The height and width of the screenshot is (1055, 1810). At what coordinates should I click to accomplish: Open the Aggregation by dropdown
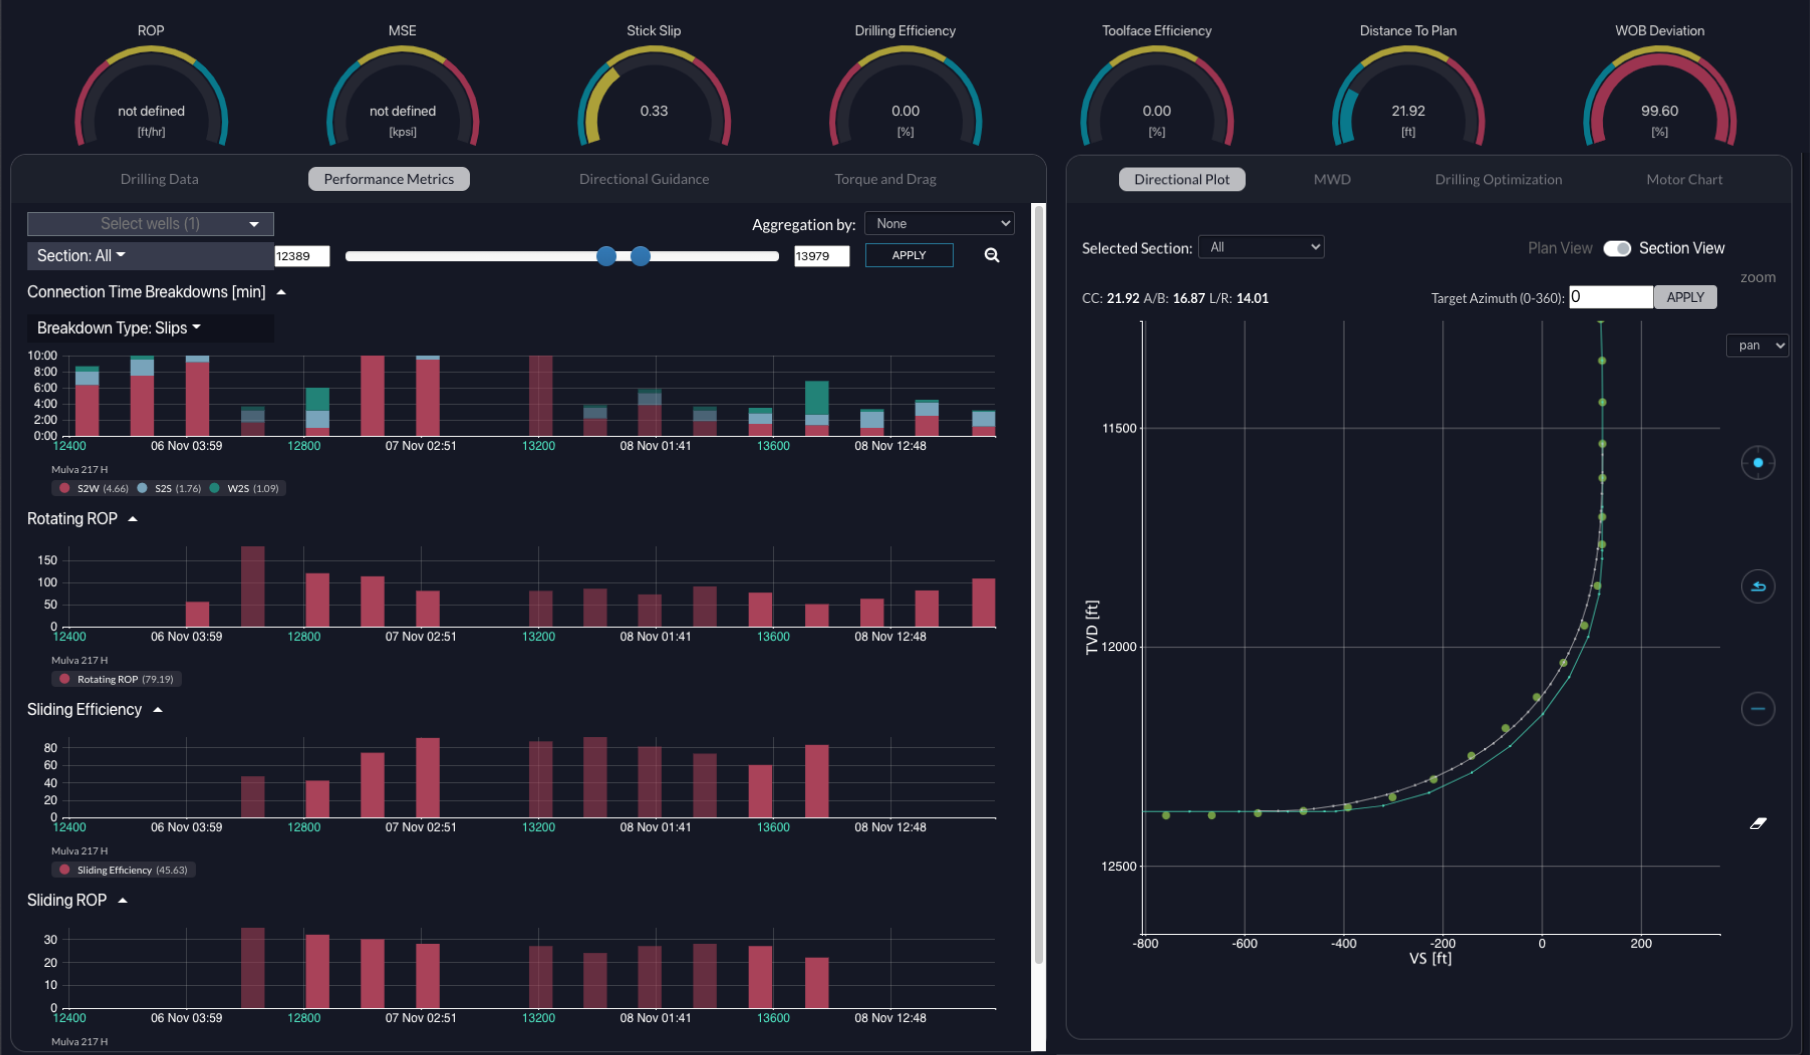click(x=939, y=224)
